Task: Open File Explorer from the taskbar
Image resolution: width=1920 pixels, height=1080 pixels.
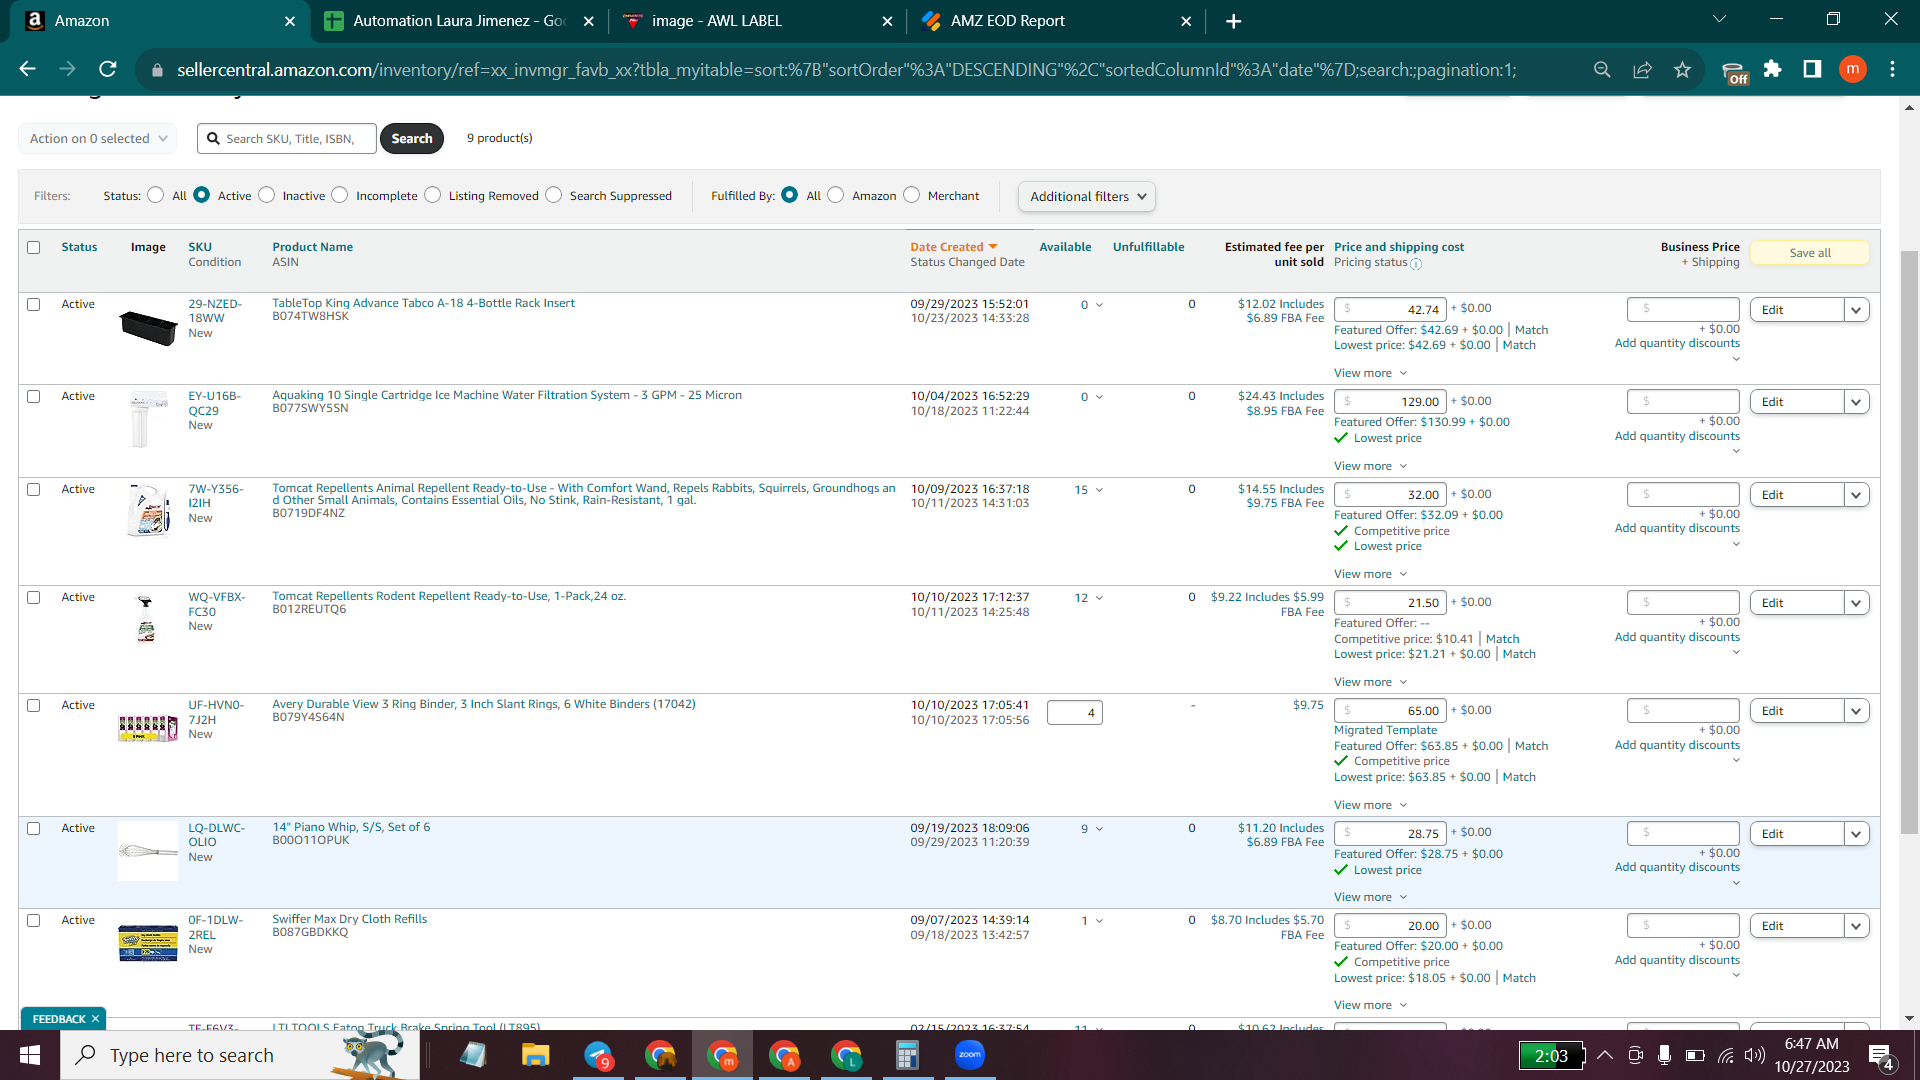Action: pos(535,1055)
